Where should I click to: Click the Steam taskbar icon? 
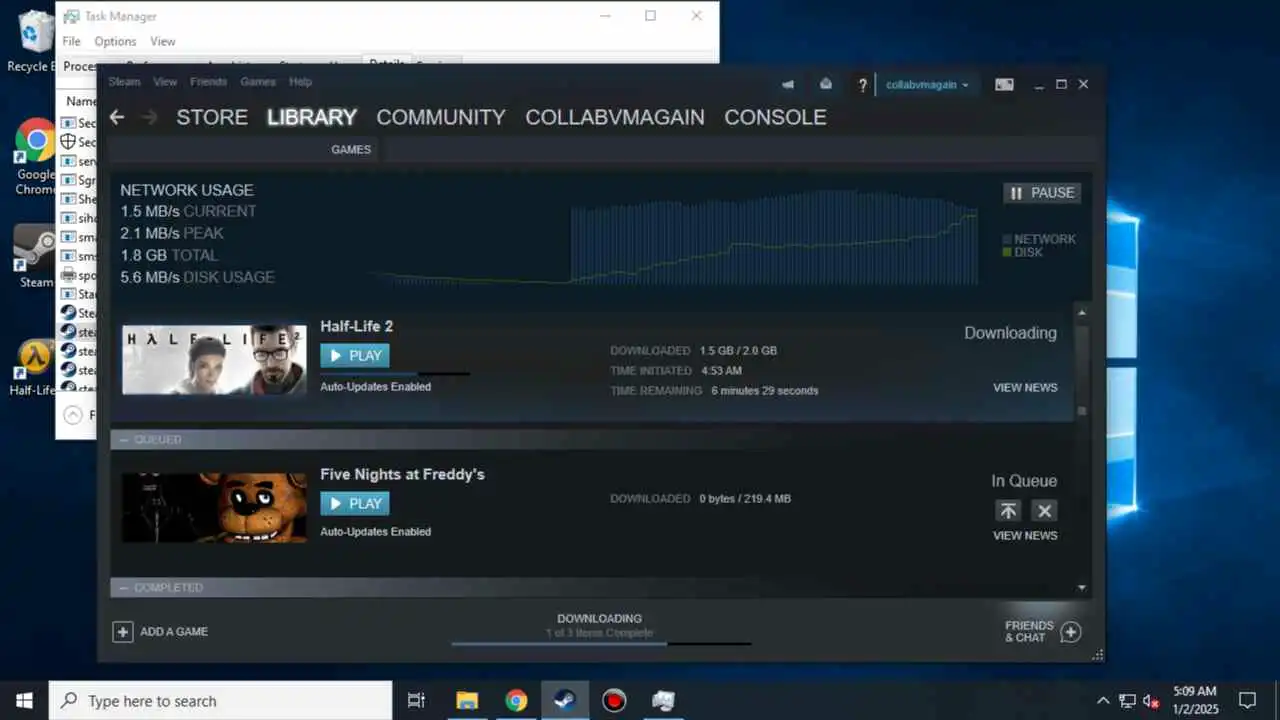[565, 701]
